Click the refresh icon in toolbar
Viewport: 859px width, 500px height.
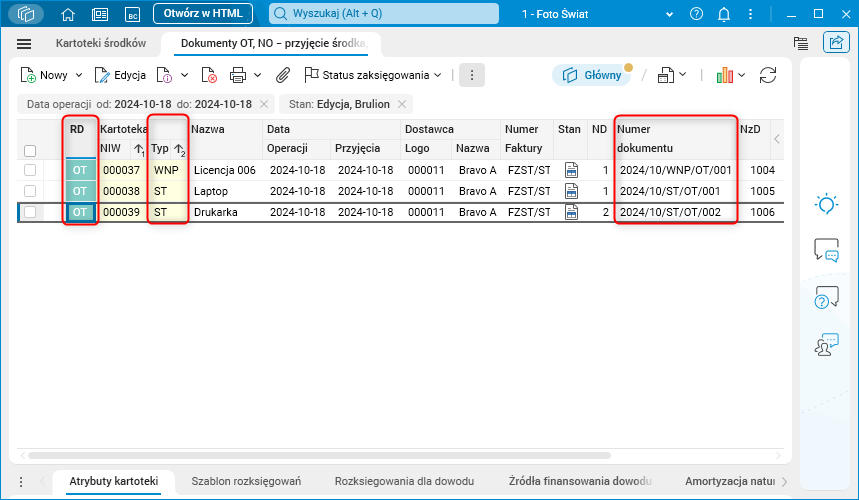pyautogui.click(x=768, y=75)
